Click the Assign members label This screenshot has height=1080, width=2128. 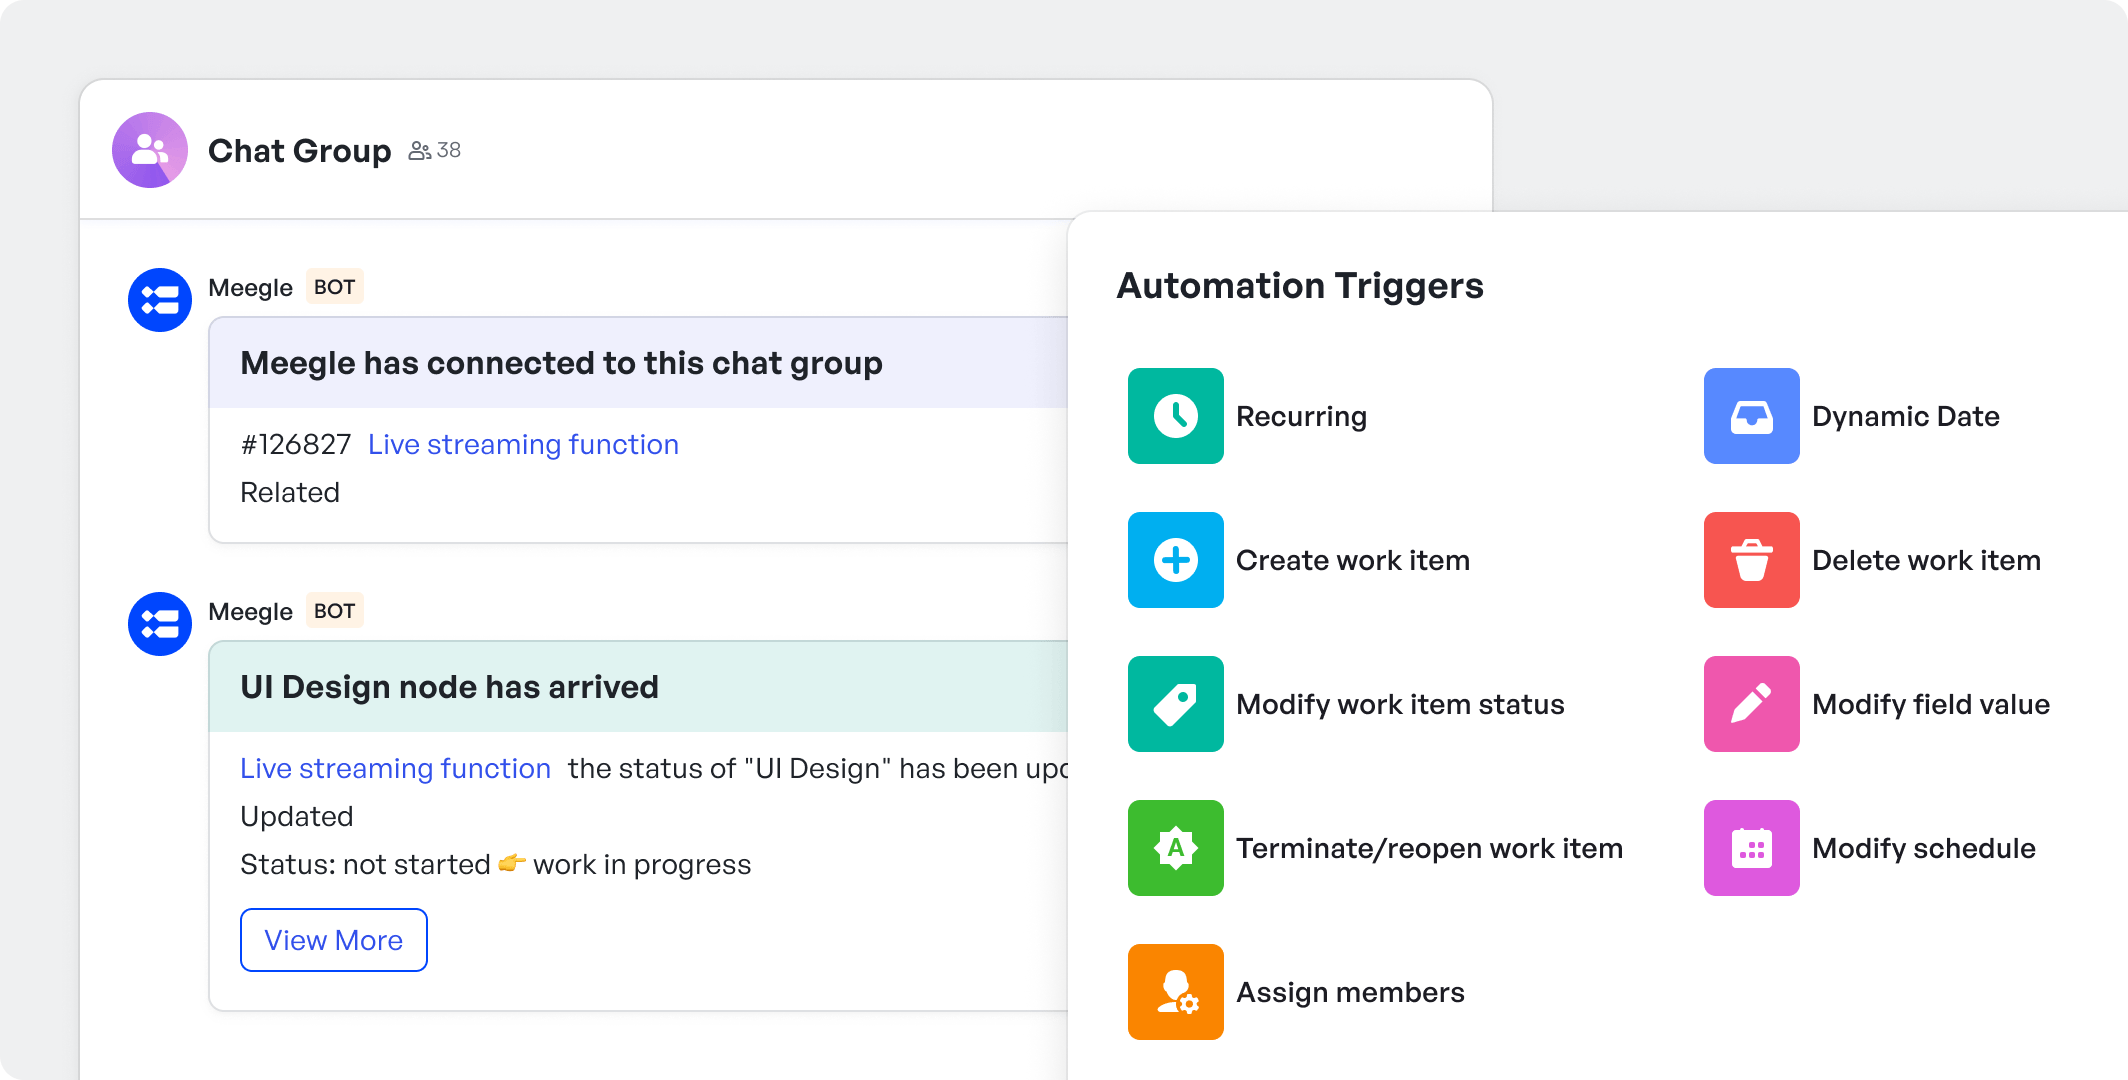[x=1350, y=992]
